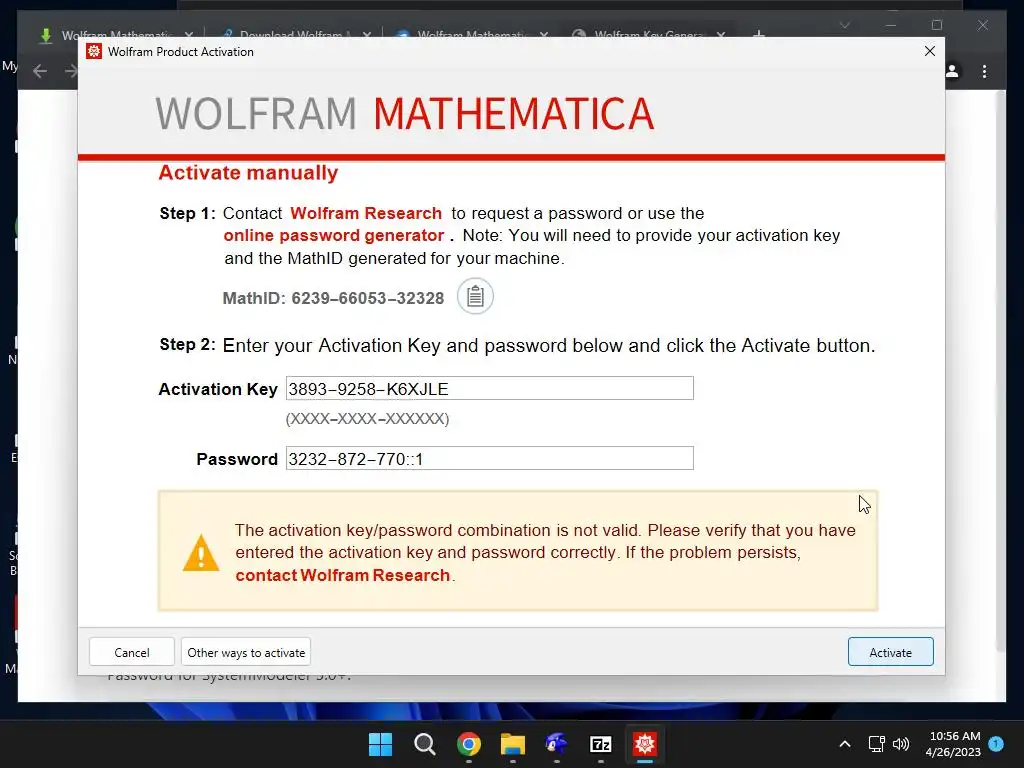
Task: Show hidden system tray icons
Action: pyautogui.click(x=844, y=744)
